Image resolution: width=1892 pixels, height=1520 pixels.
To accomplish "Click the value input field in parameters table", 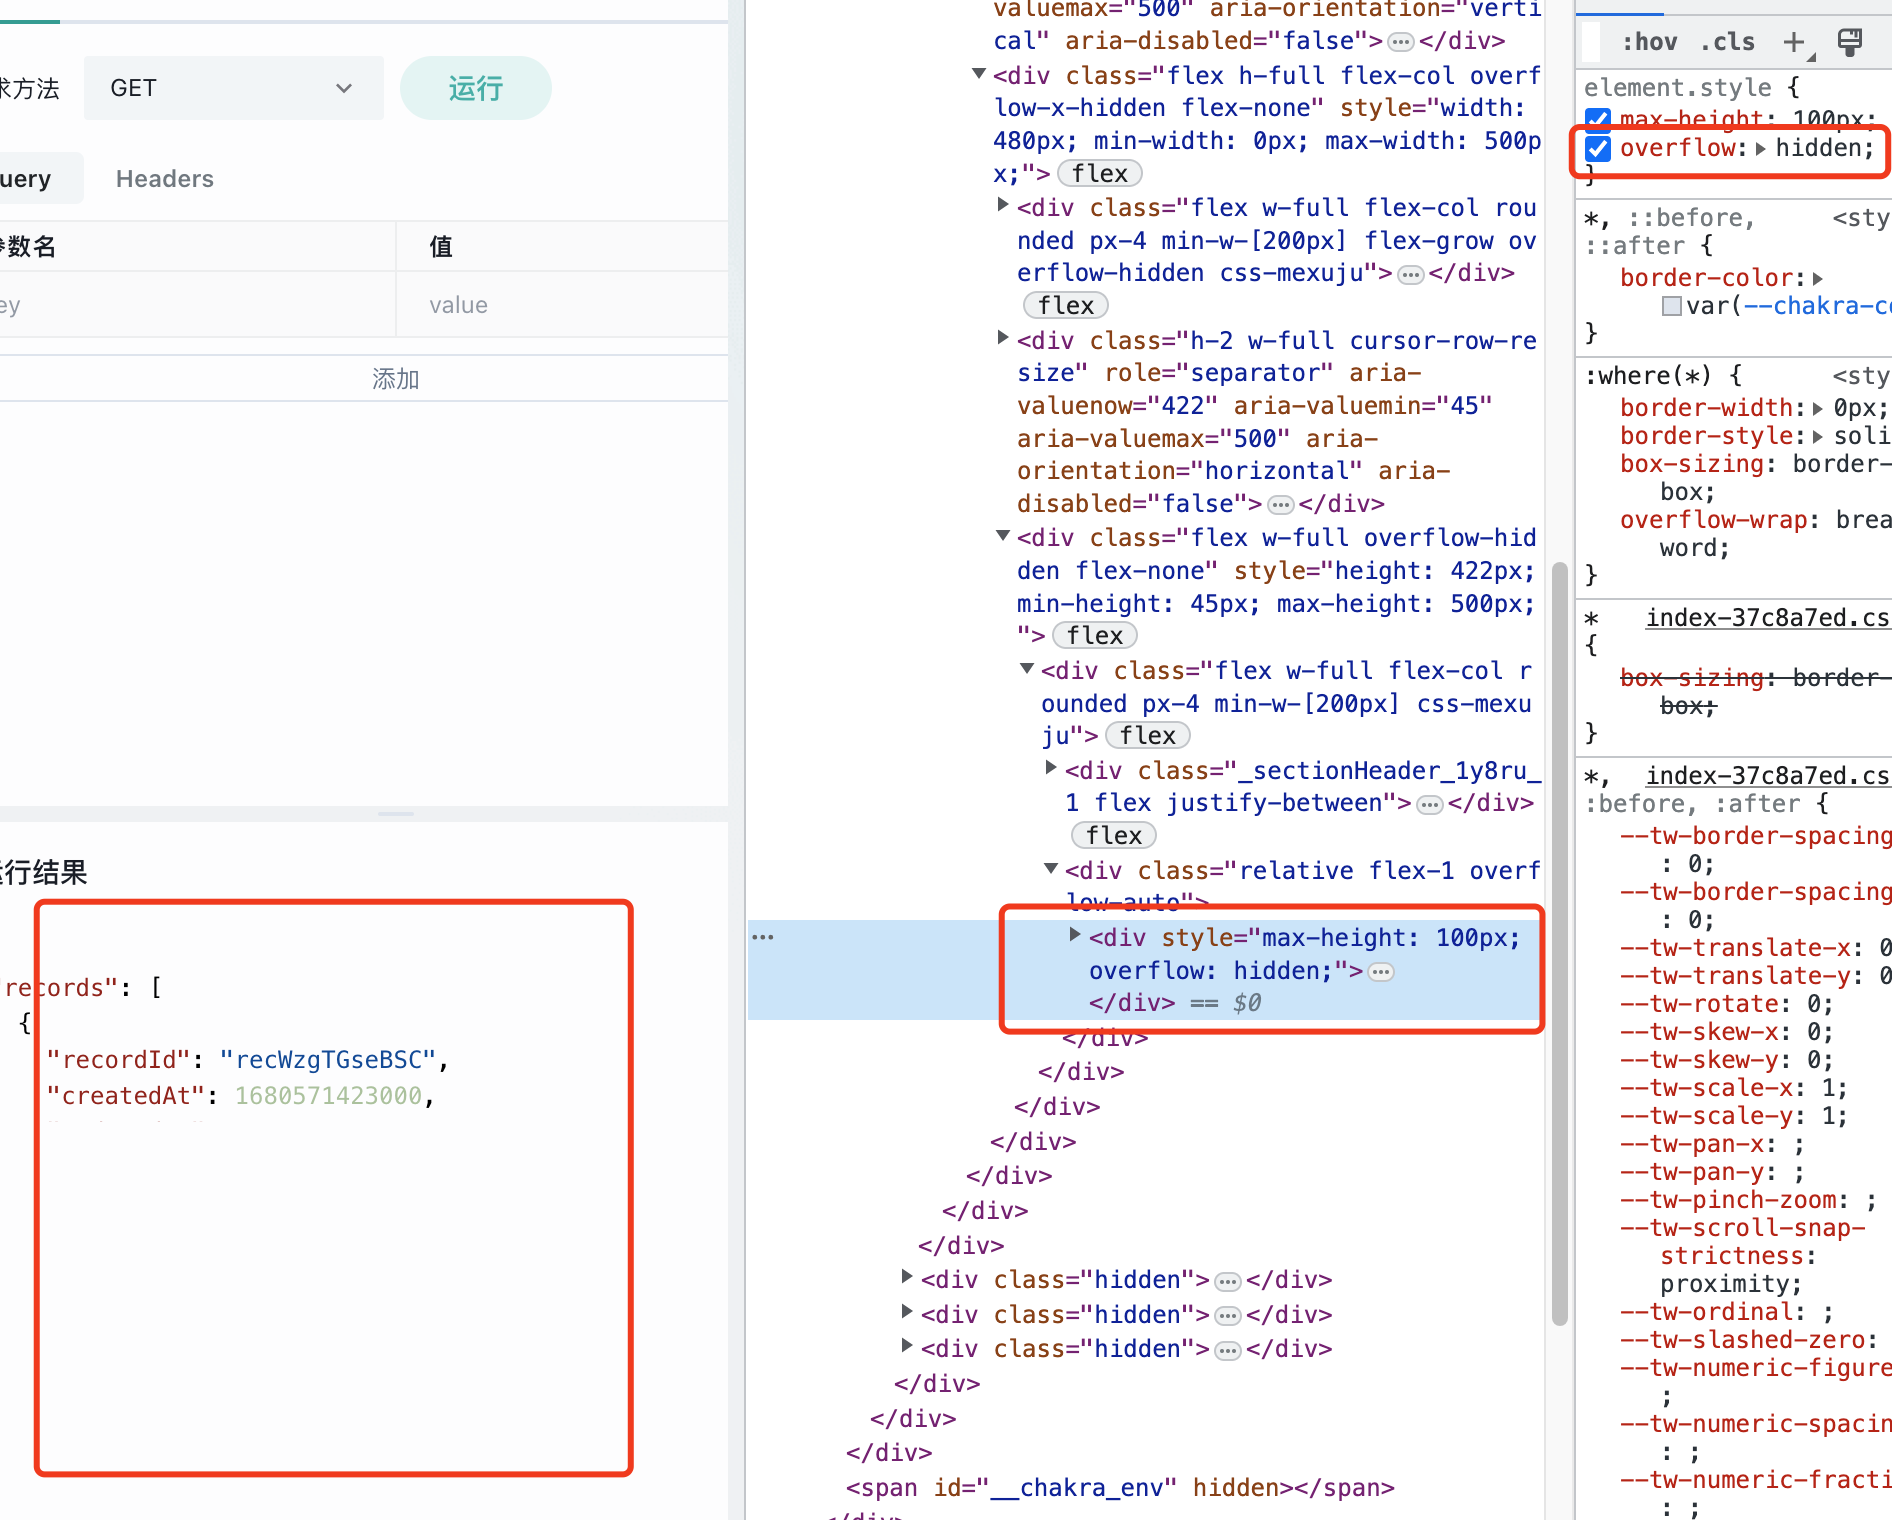I will click(x=560, y=304).
